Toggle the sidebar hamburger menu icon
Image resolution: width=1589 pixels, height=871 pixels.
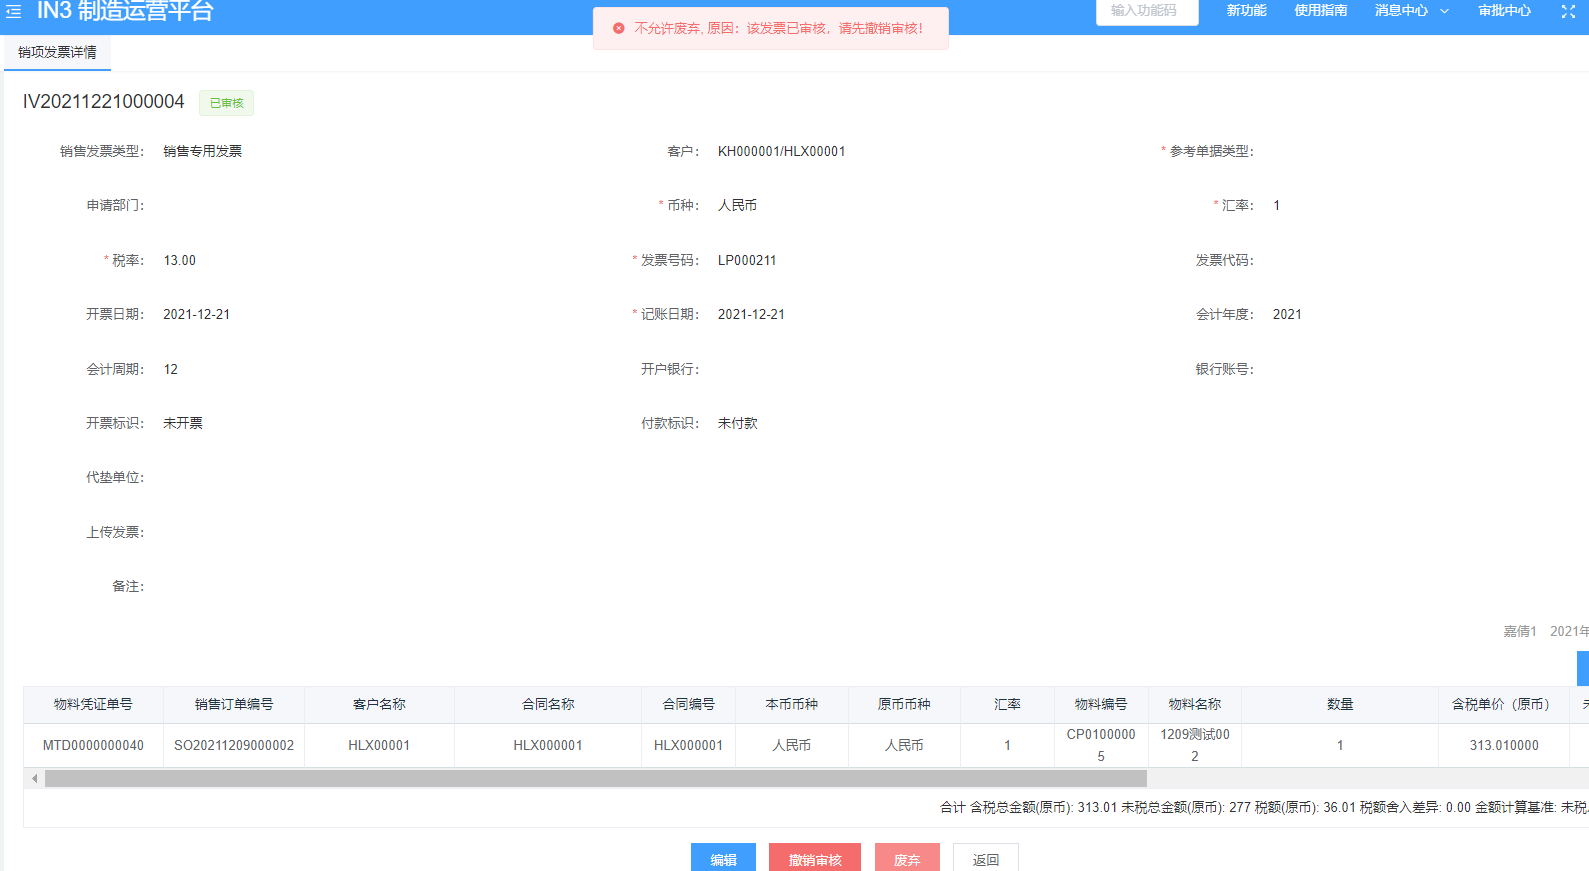(14, 12)
